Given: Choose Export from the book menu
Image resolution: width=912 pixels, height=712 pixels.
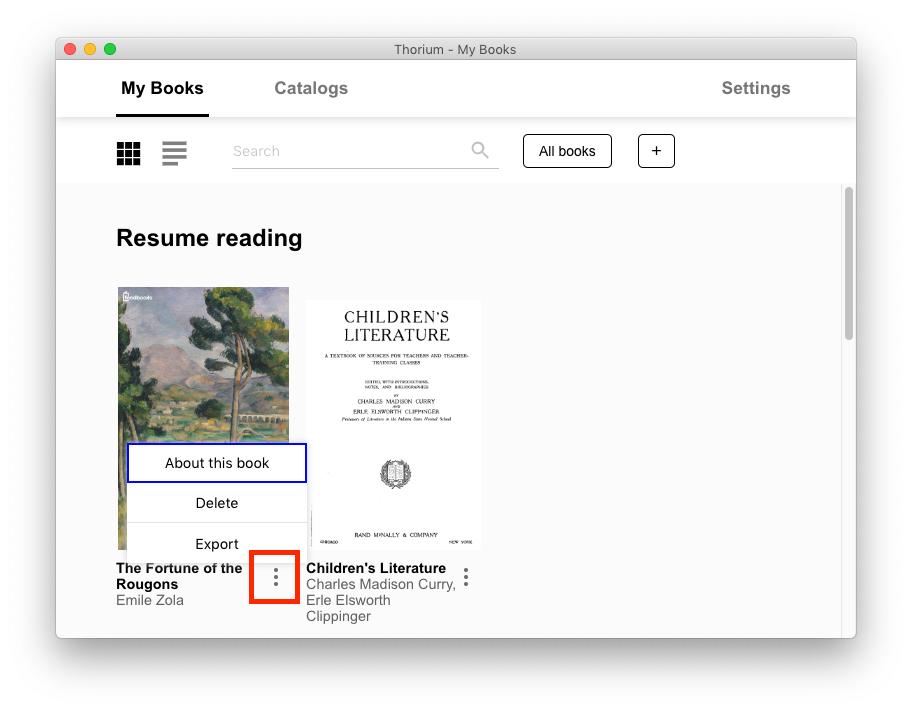Looking at the screenshot, I should 217,542.
